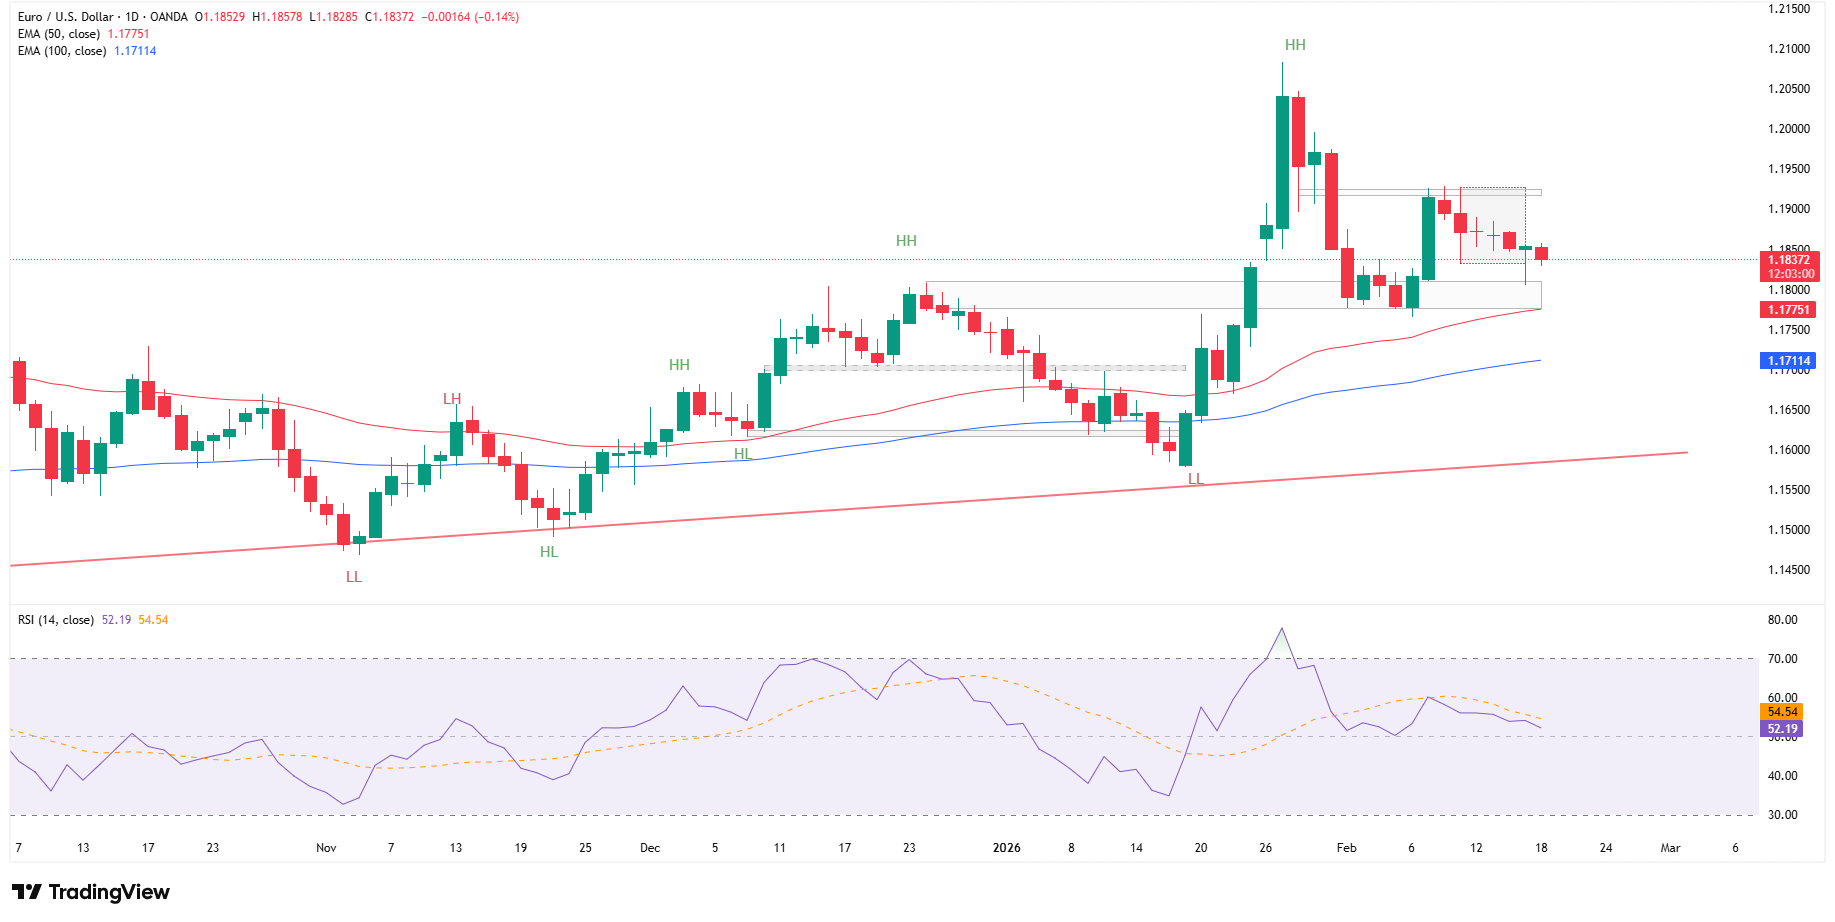Click the green 'HH' swing label

pyautogui.click(x=1294, y=44)
